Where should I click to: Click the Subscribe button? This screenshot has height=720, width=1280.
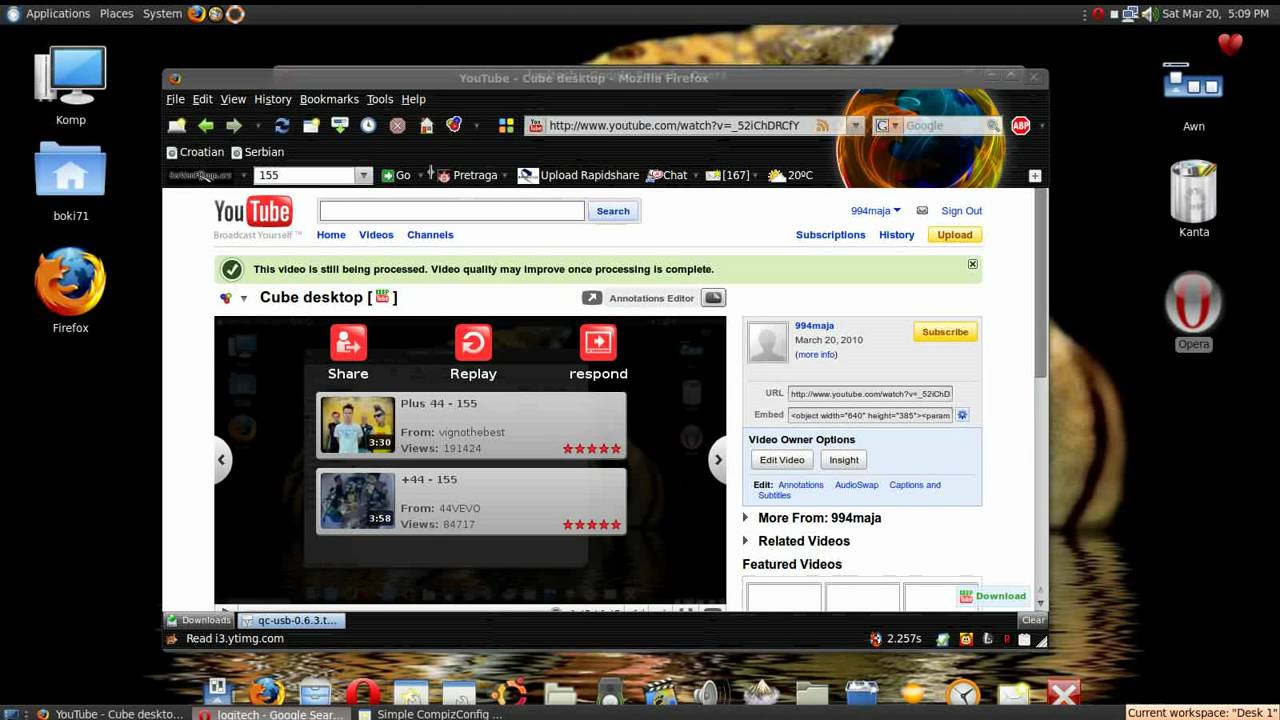click(945, 332)
